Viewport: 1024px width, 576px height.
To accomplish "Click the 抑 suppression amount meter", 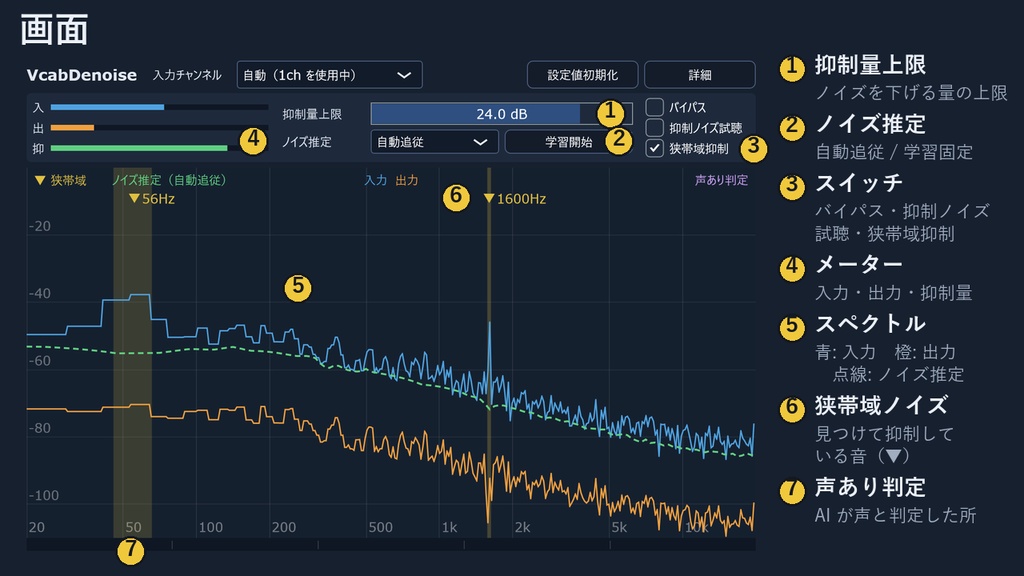I will point(159,148).
